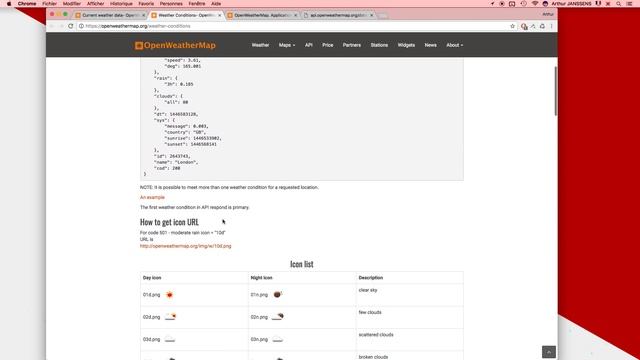Click the 02n.png few clouds night icon

coord(278,316)
